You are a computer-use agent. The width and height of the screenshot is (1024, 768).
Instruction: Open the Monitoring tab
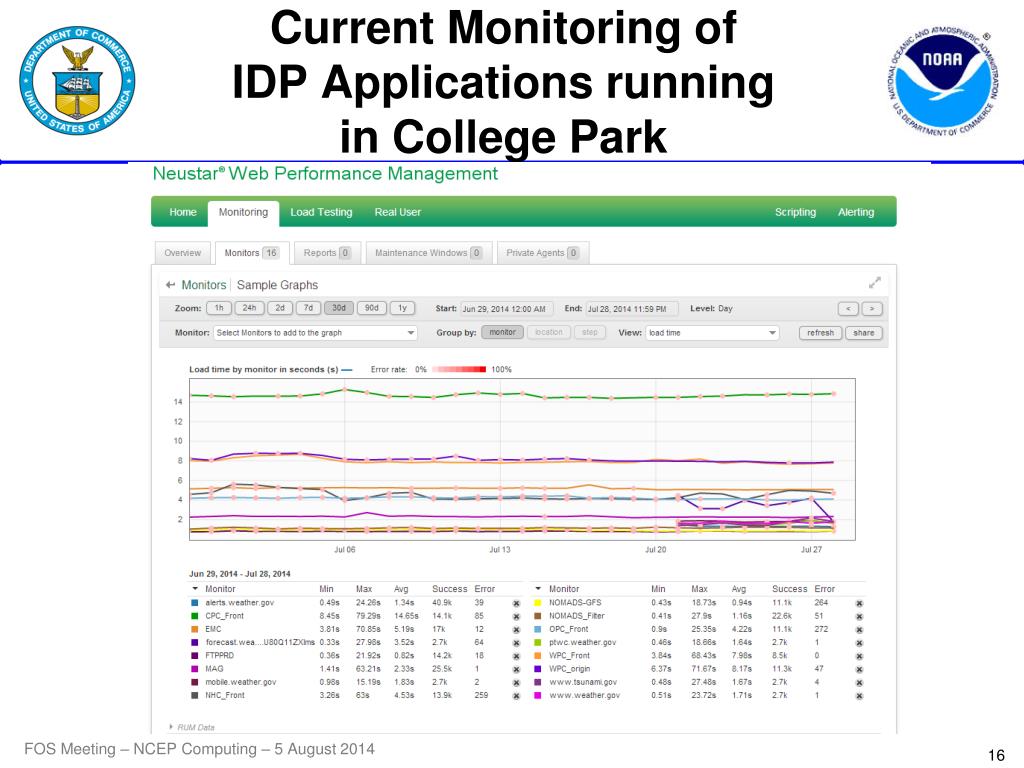coord(244,213)
